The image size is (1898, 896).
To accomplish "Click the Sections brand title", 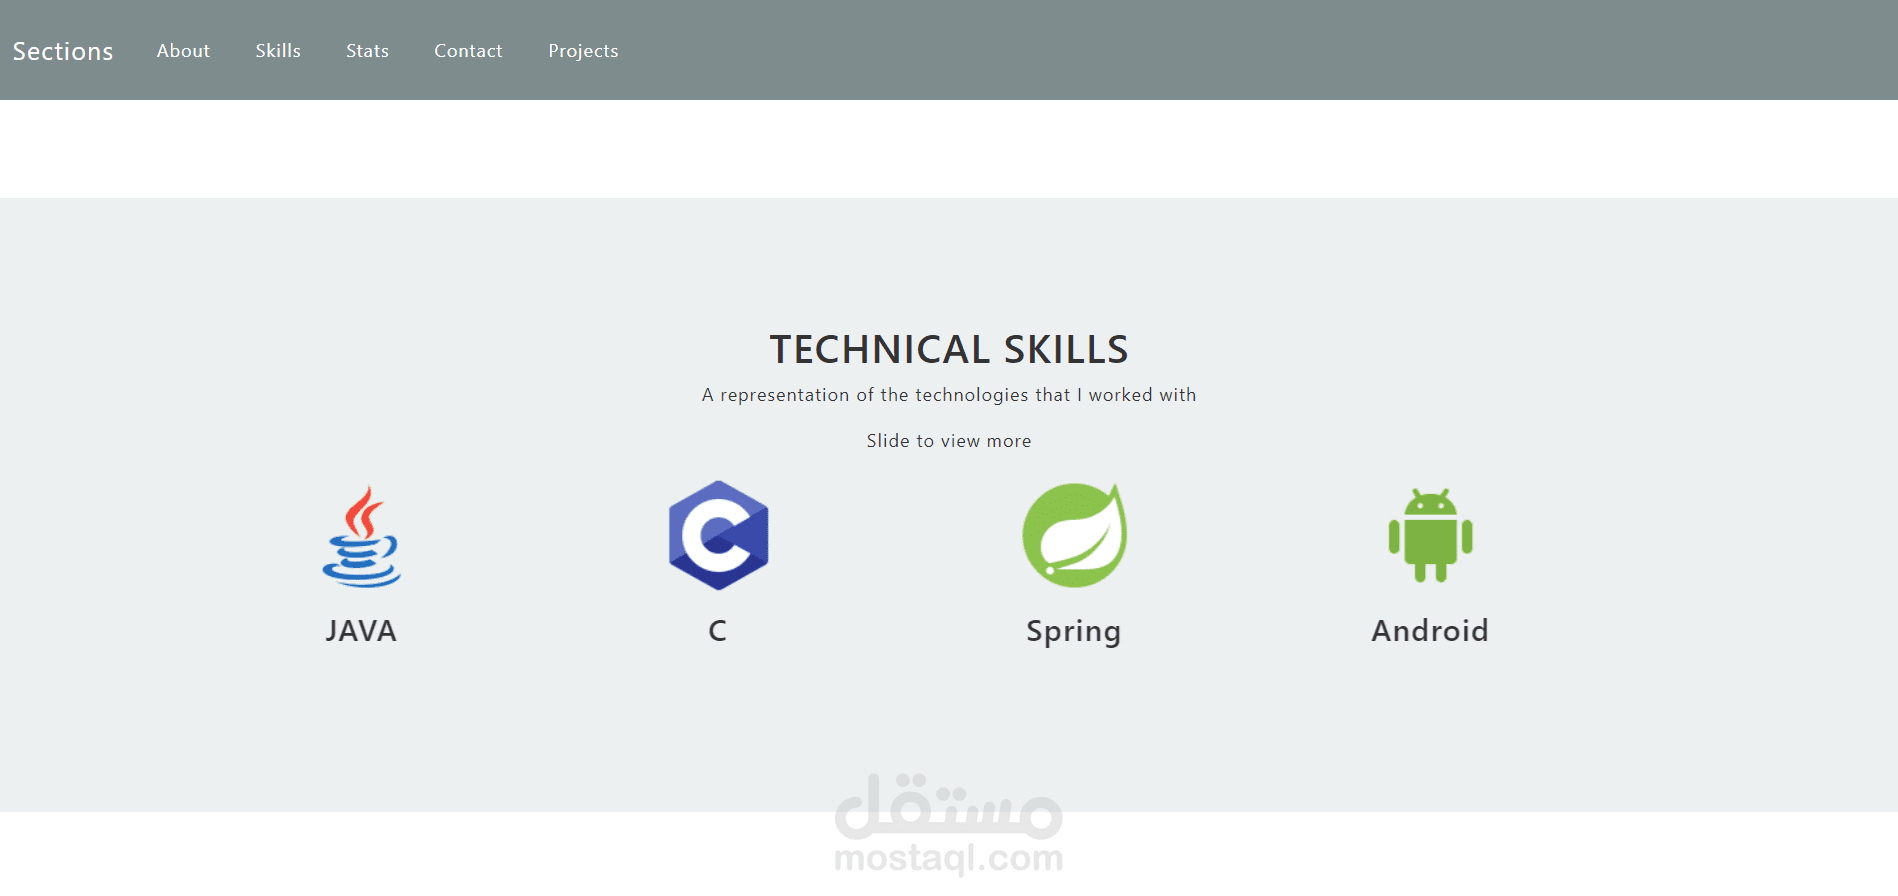I will [x=63, y=51].
